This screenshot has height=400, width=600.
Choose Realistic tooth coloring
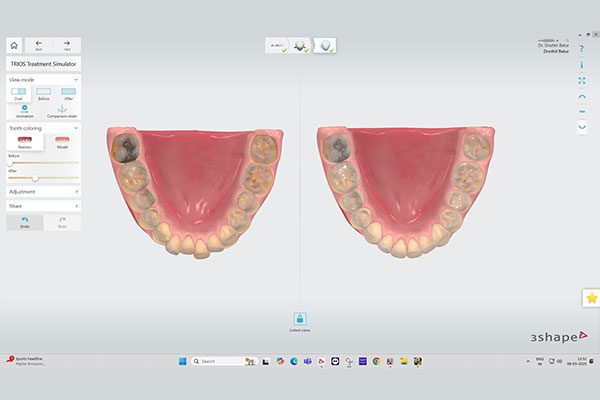pos(24,142)
